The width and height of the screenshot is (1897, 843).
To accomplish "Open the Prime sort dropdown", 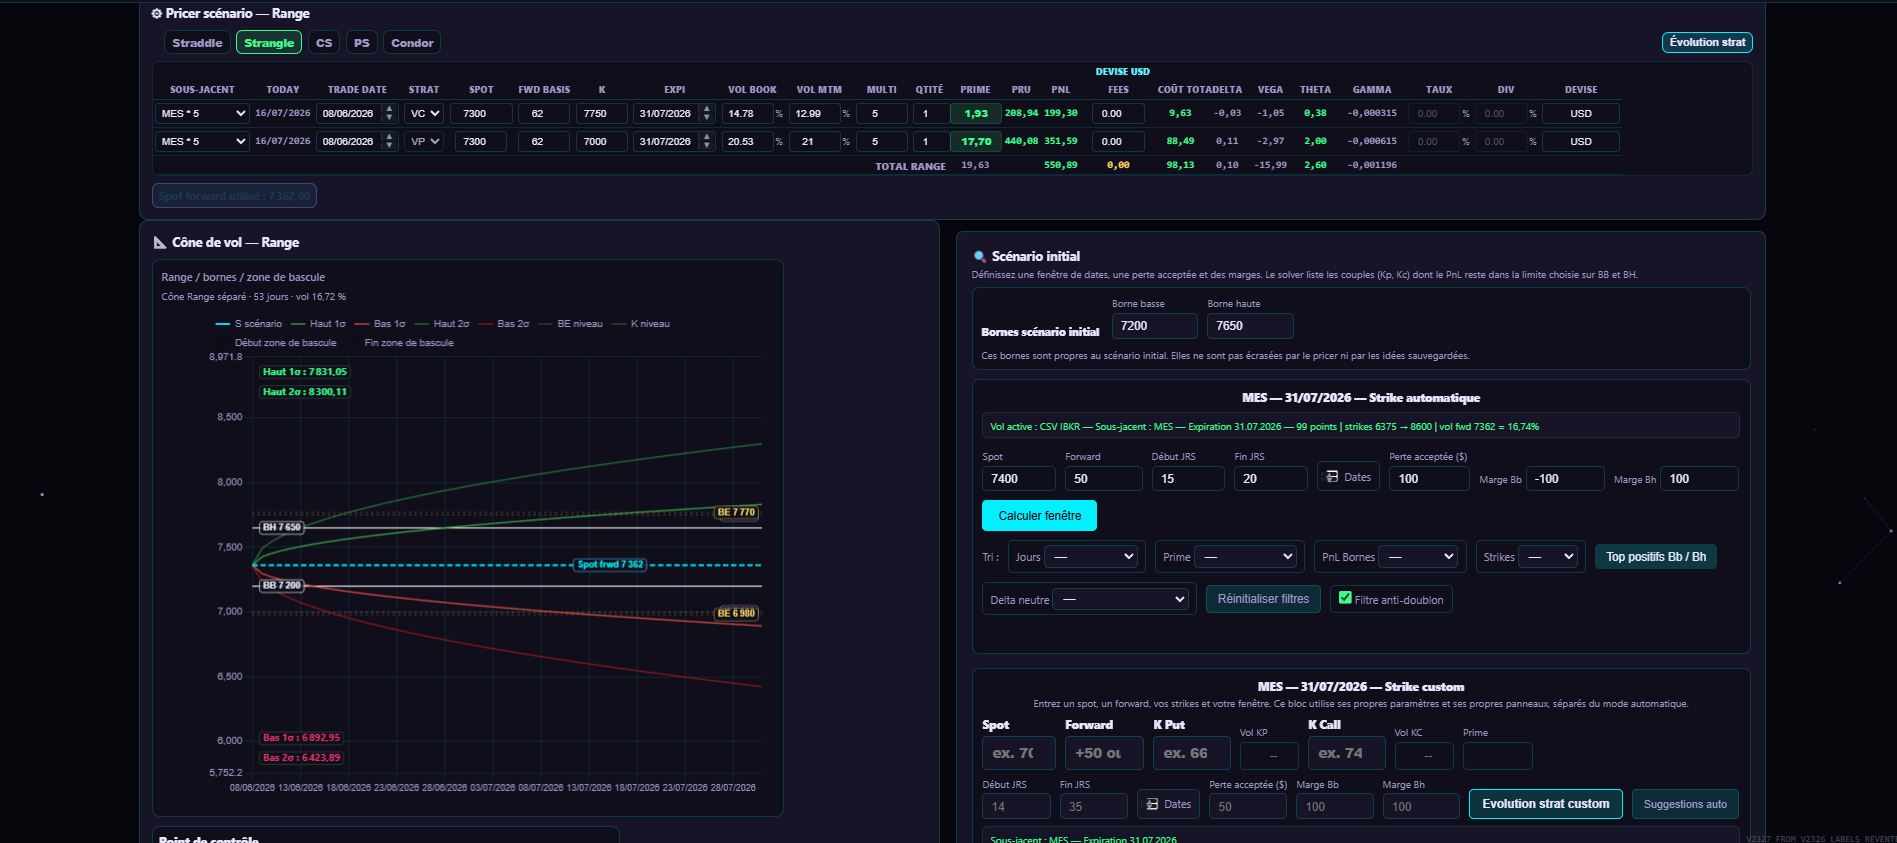I will (x=1245, y=557).
